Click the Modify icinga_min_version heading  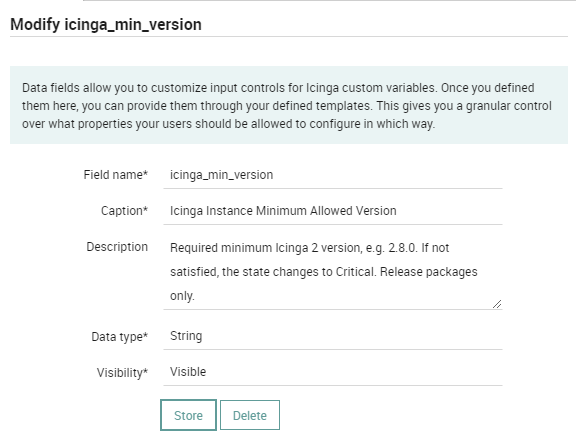coord(106,25)
